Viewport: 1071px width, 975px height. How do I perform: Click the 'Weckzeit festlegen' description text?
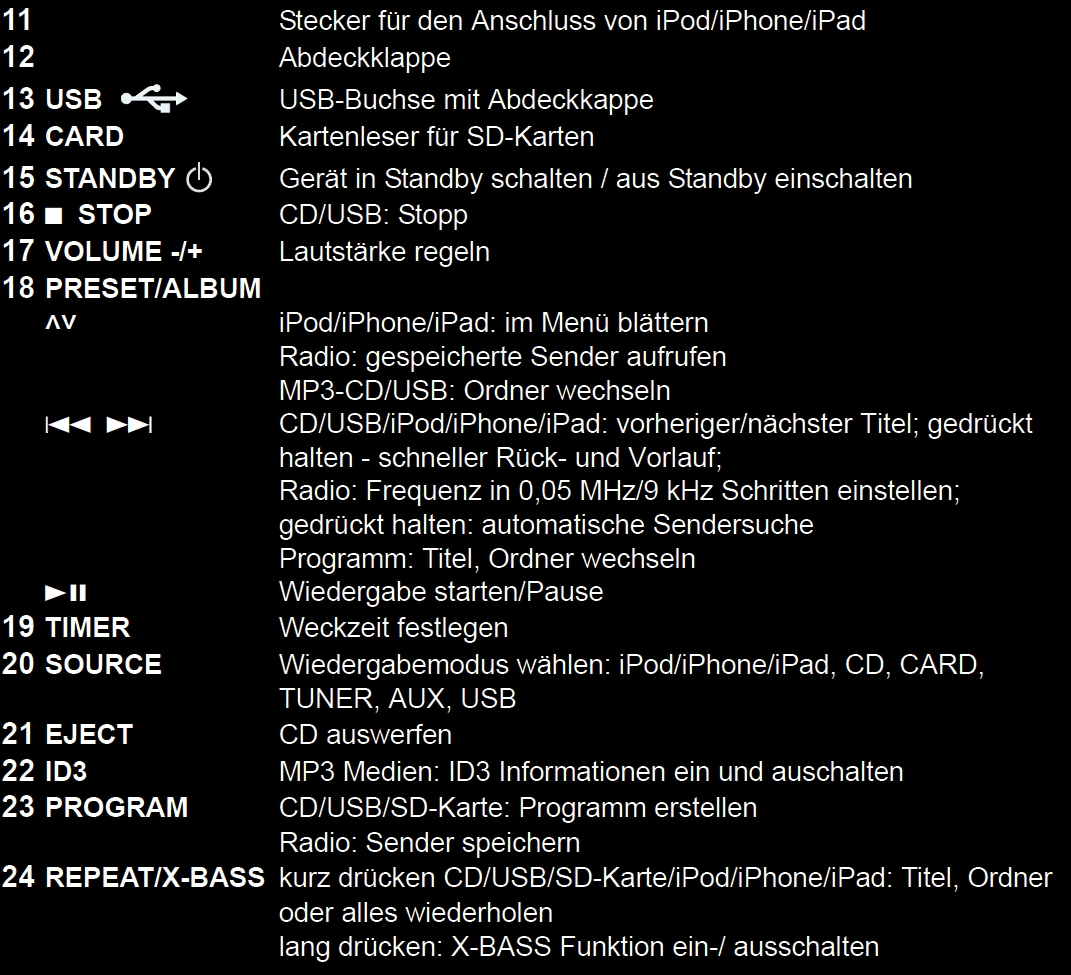[x=393, y=628]
